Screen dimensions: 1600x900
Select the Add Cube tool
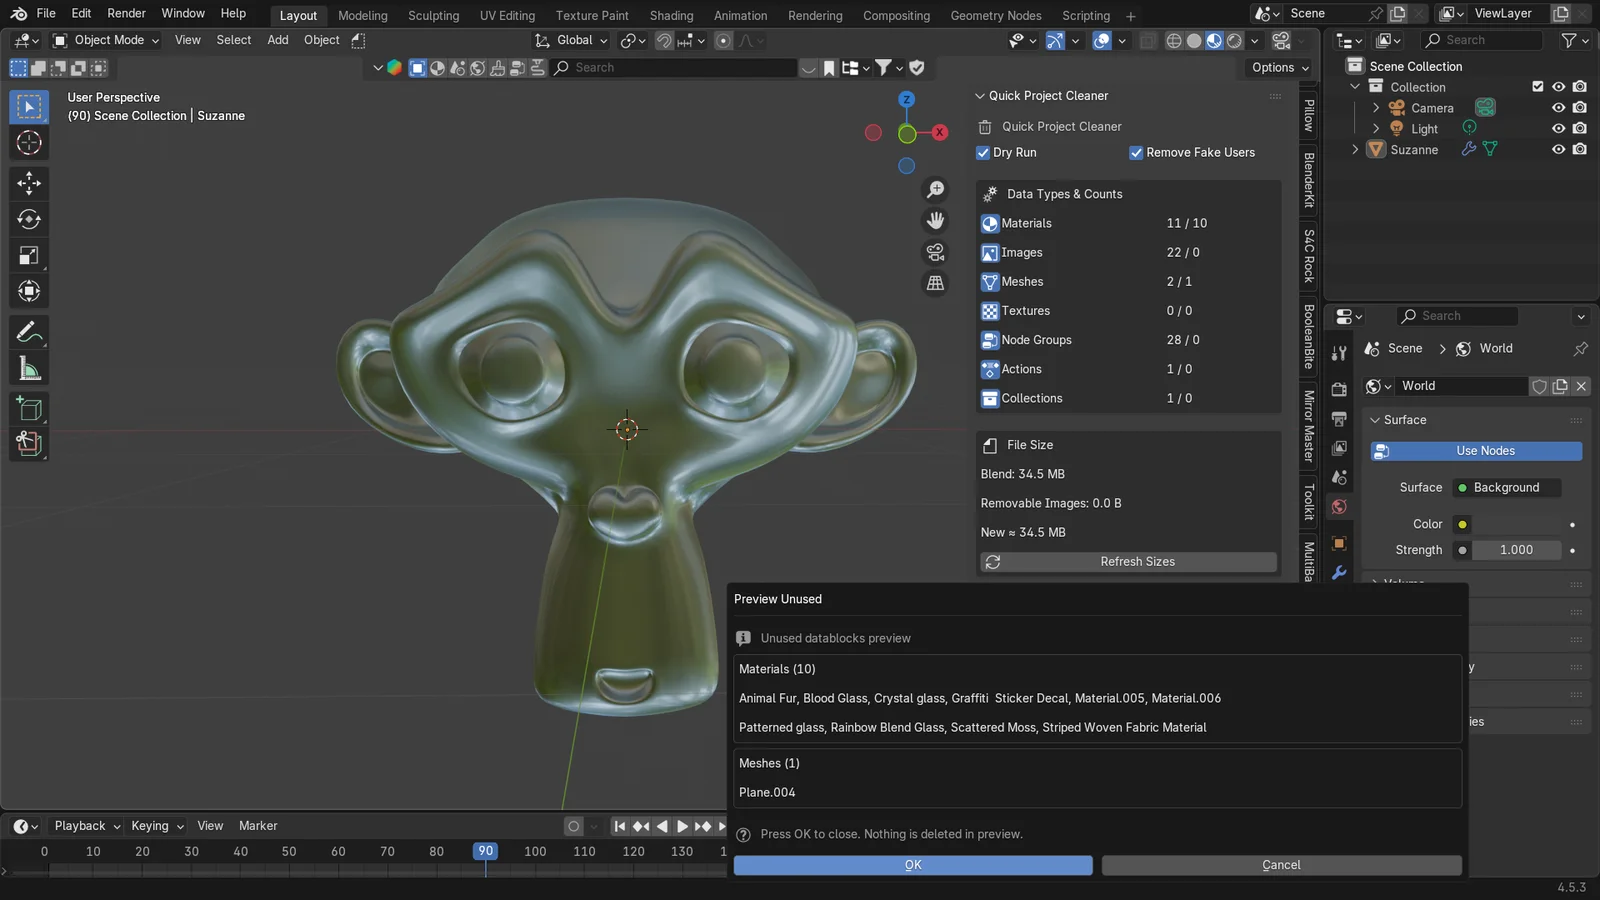coord(29,408)
